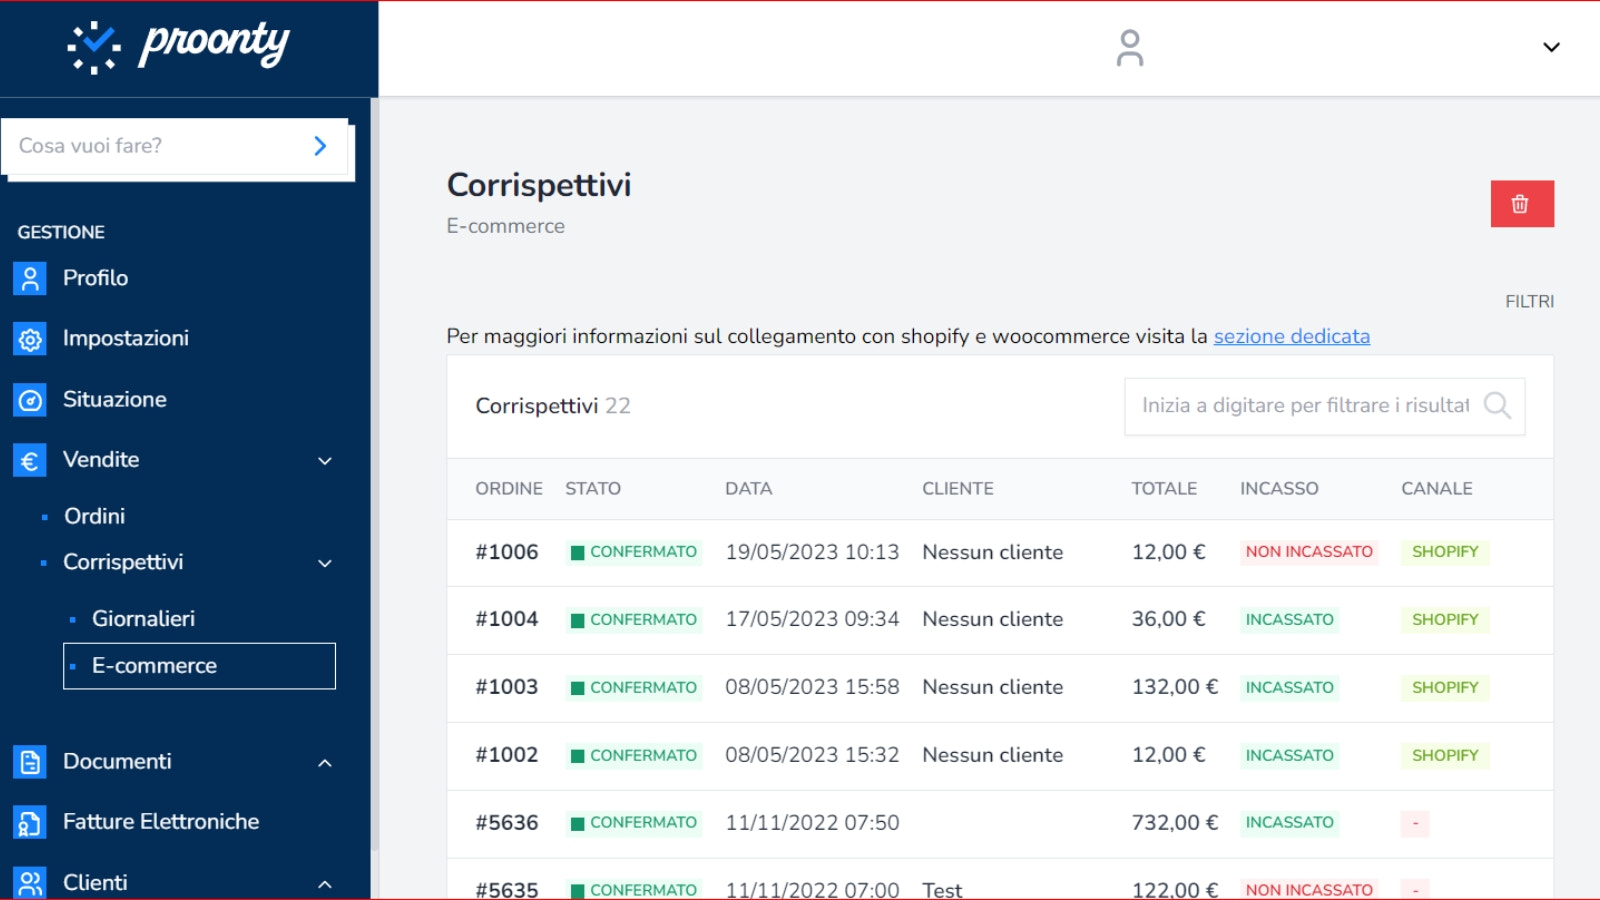Screen dimensions: 1600x900
Task: Collapse the Corrispettivi submenu chevron
Action: [325, 563]
